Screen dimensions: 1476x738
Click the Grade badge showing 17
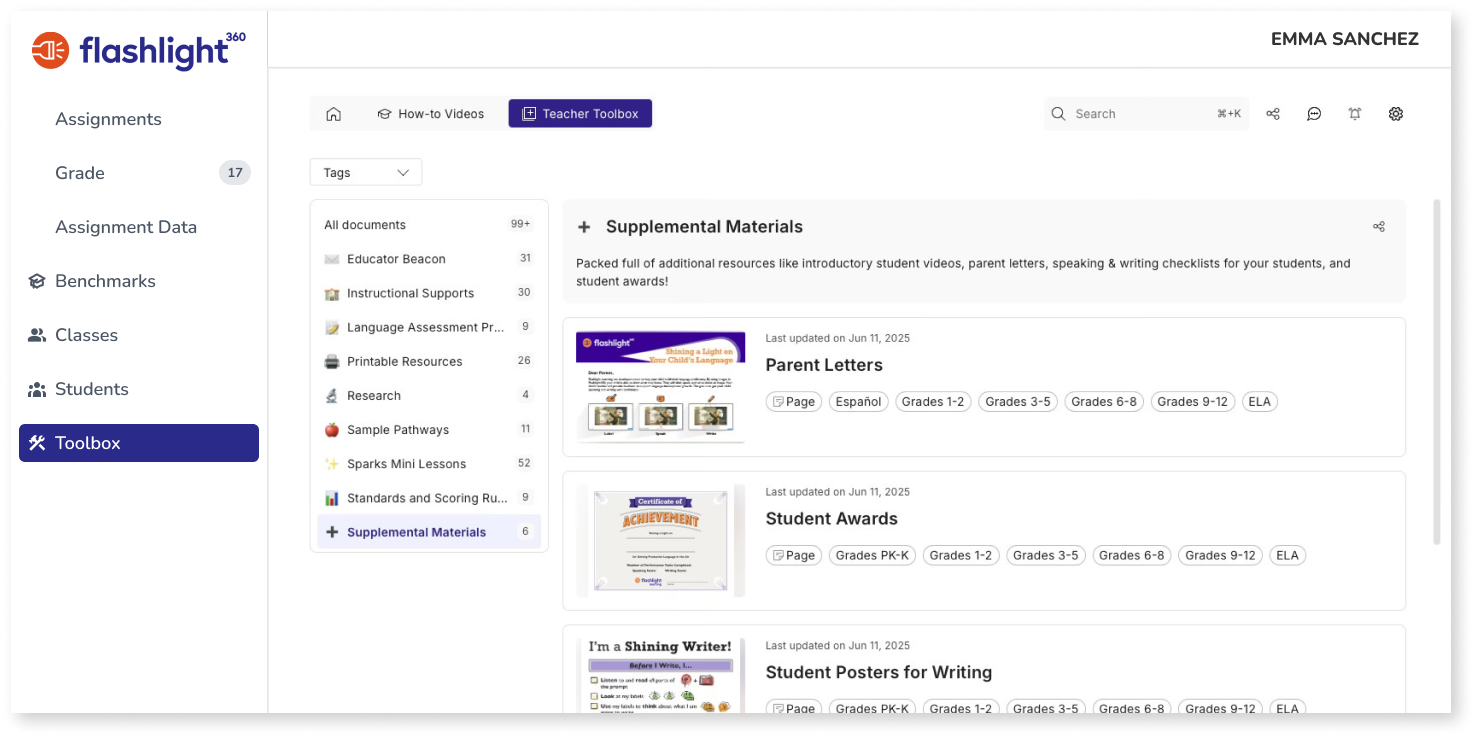(235, 173)
